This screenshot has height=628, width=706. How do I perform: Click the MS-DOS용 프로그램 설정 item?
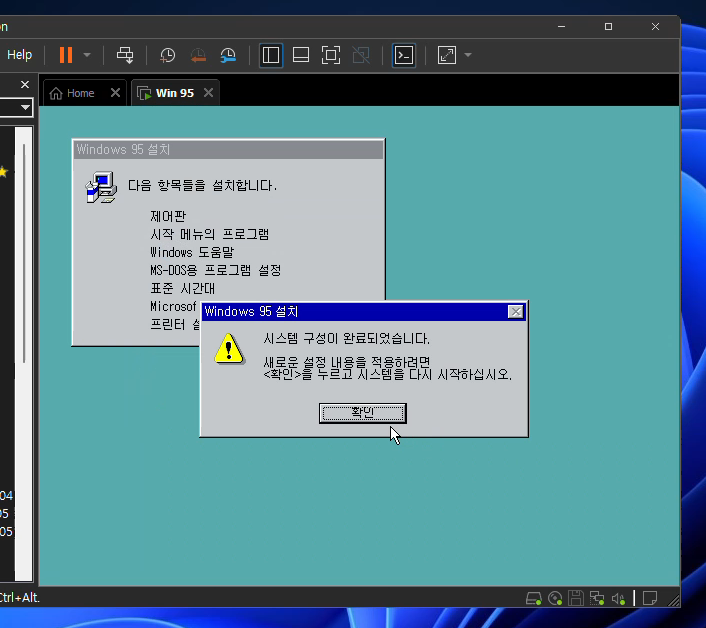coord(216,271)
